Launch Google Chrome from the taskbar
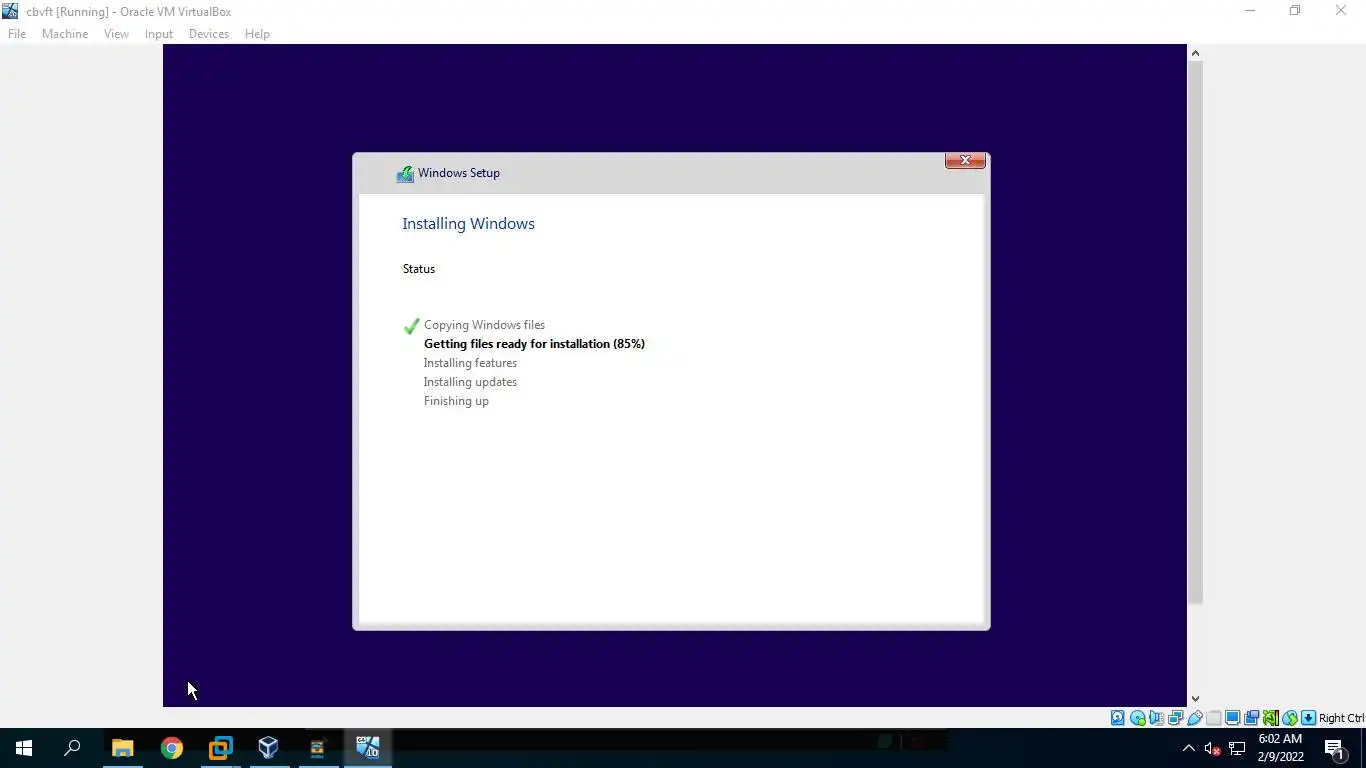 (172, 748)
